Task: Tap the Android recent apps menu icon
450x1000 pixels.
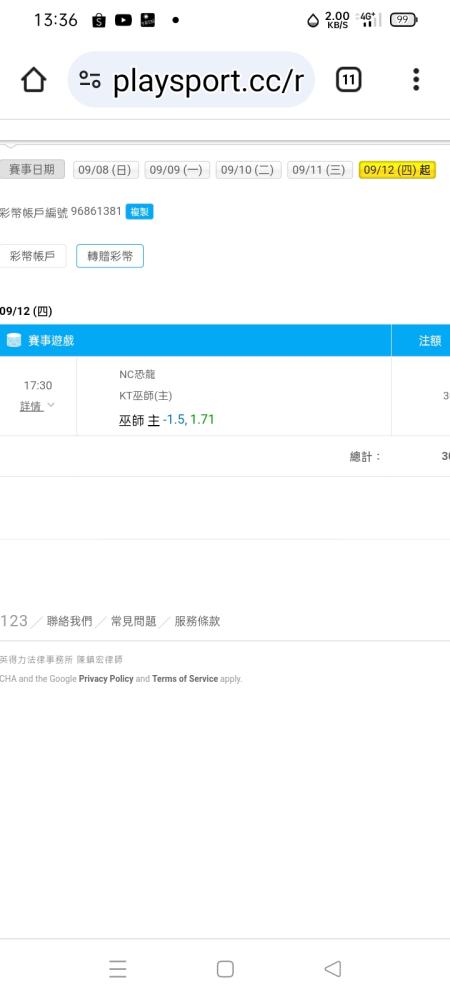Action: [x=118, y=969]
